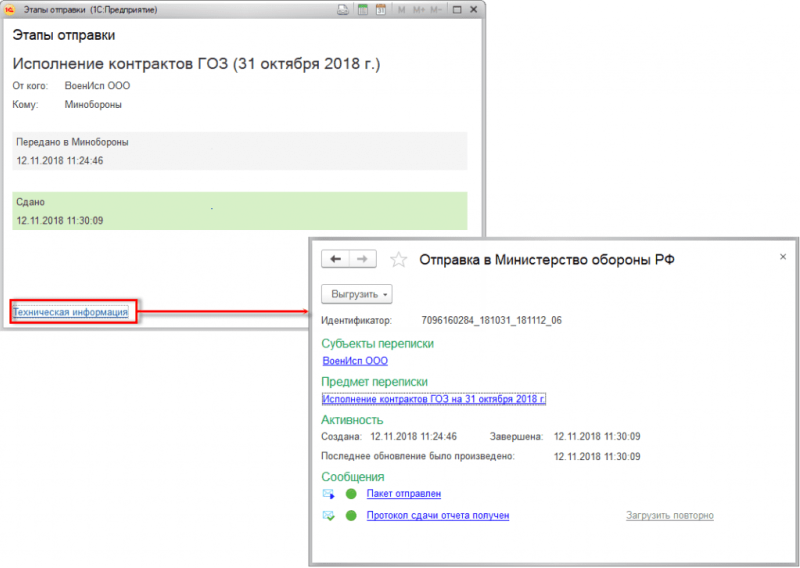Click the M+ memory button
The width and height of the screenshot is (800, 568).
pyautogui.click(x=419, y=10)
